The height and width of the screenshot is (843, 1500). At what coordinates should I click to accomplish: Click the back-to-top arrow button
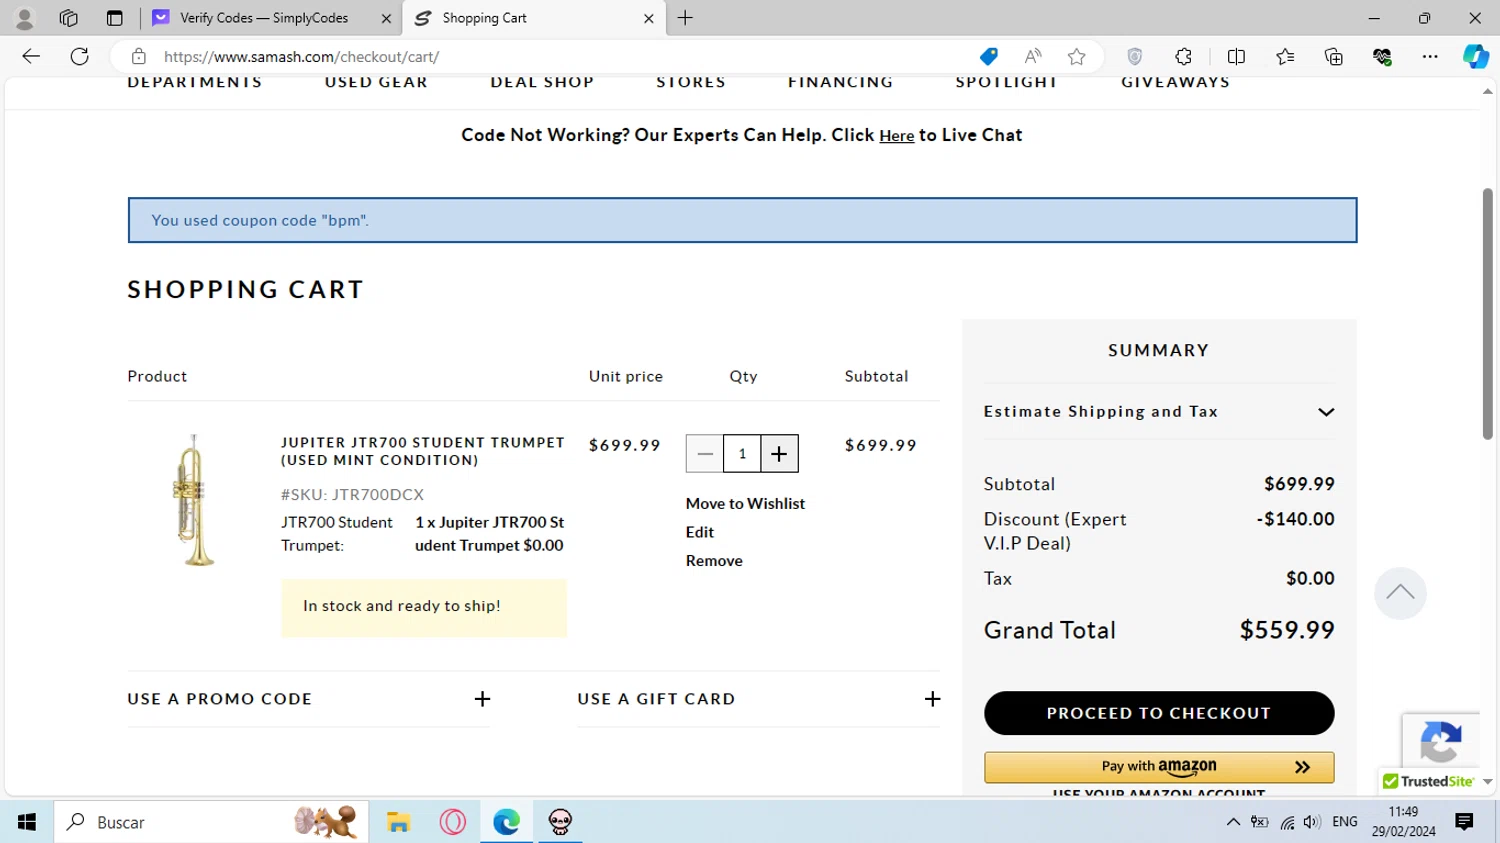tap(1400, 593)
